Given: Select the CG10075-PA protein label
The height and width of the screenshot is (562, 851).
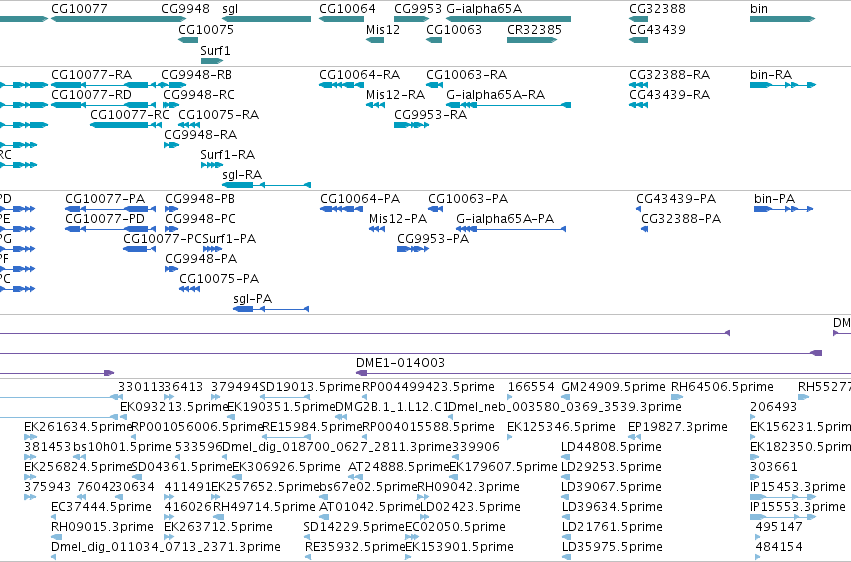Looking at the screenshot, I should (219, 279).
